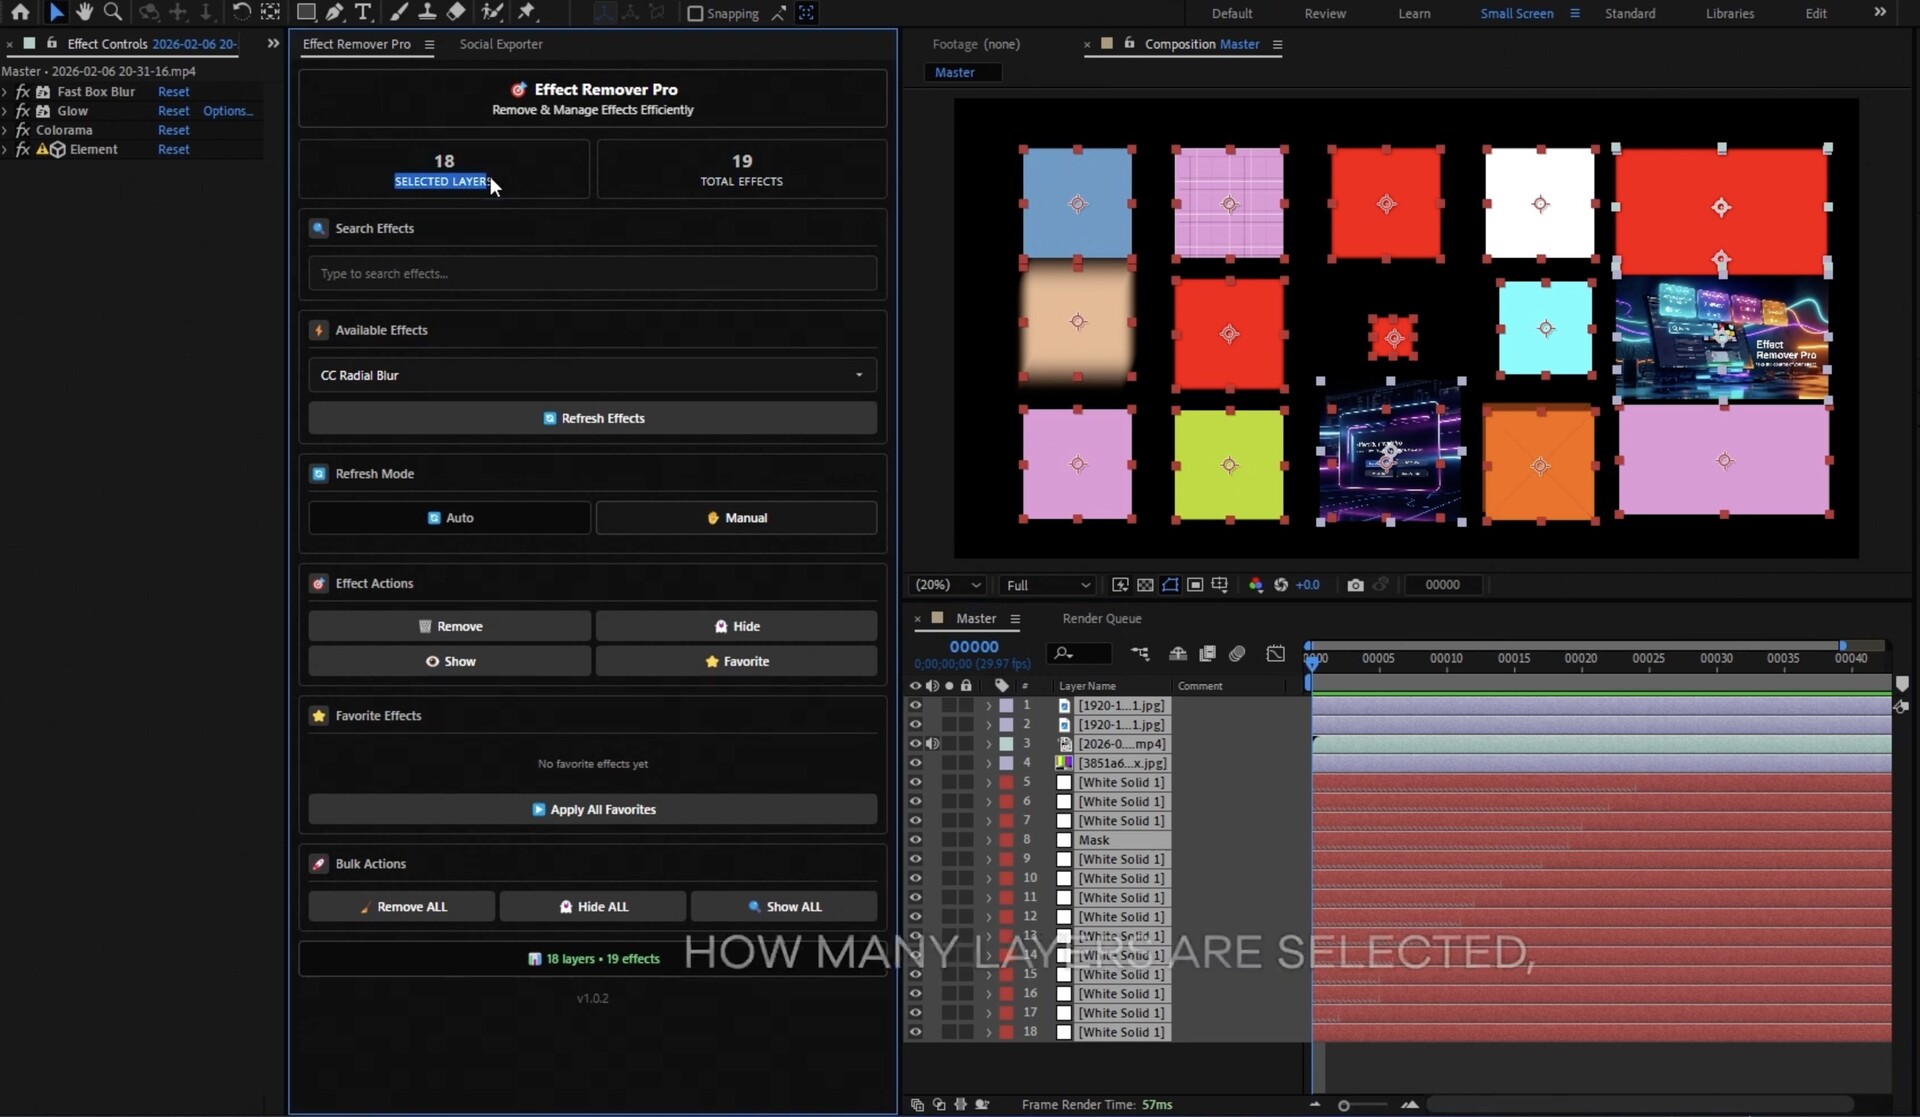Viewport: 1920px width, 1117px height.
Task: Click the Refresh Effects button
Action: 592,418
